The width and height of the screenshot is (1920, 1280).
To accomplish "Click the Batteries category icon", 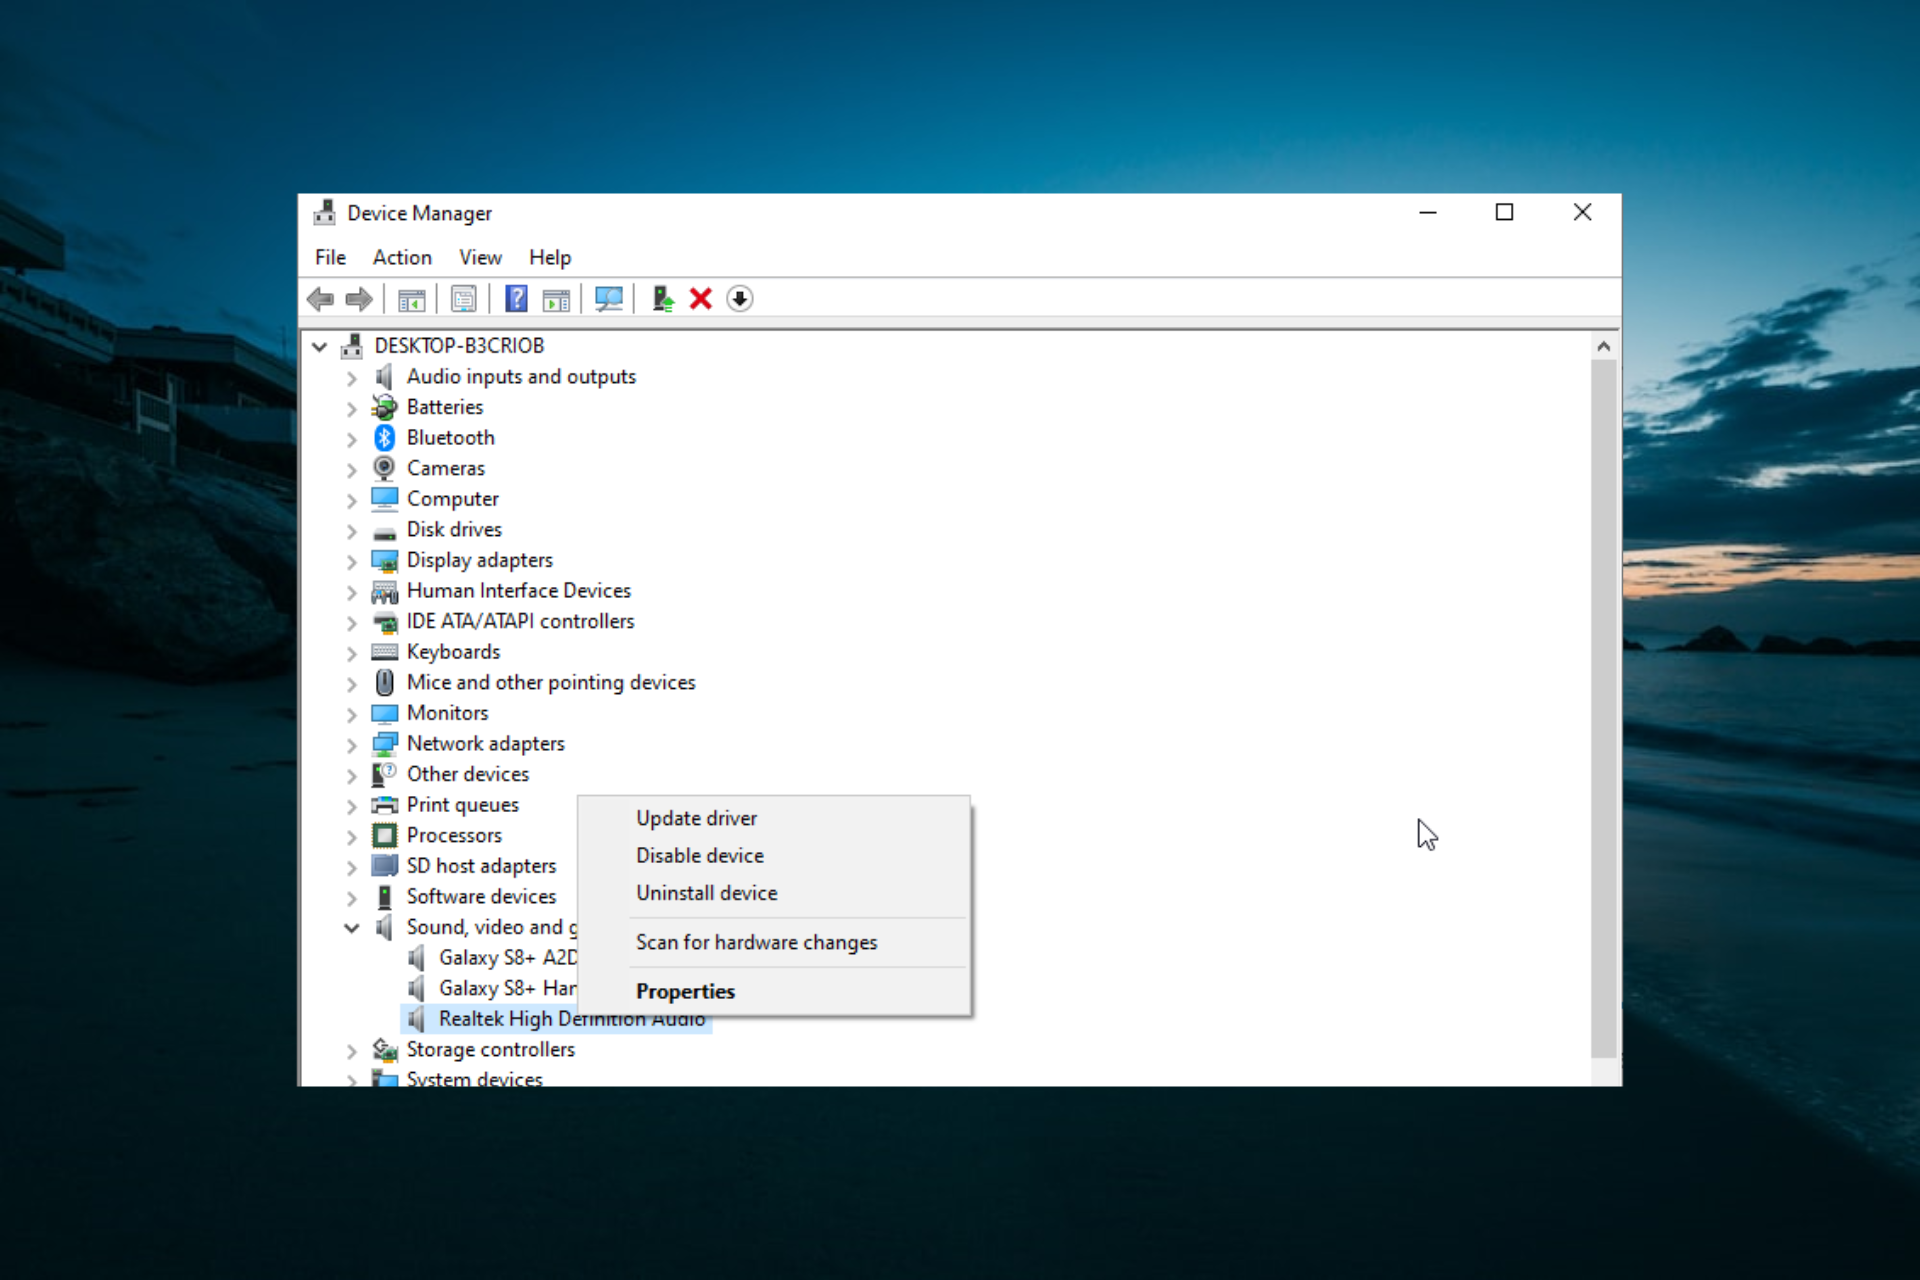I will point(384,407).
